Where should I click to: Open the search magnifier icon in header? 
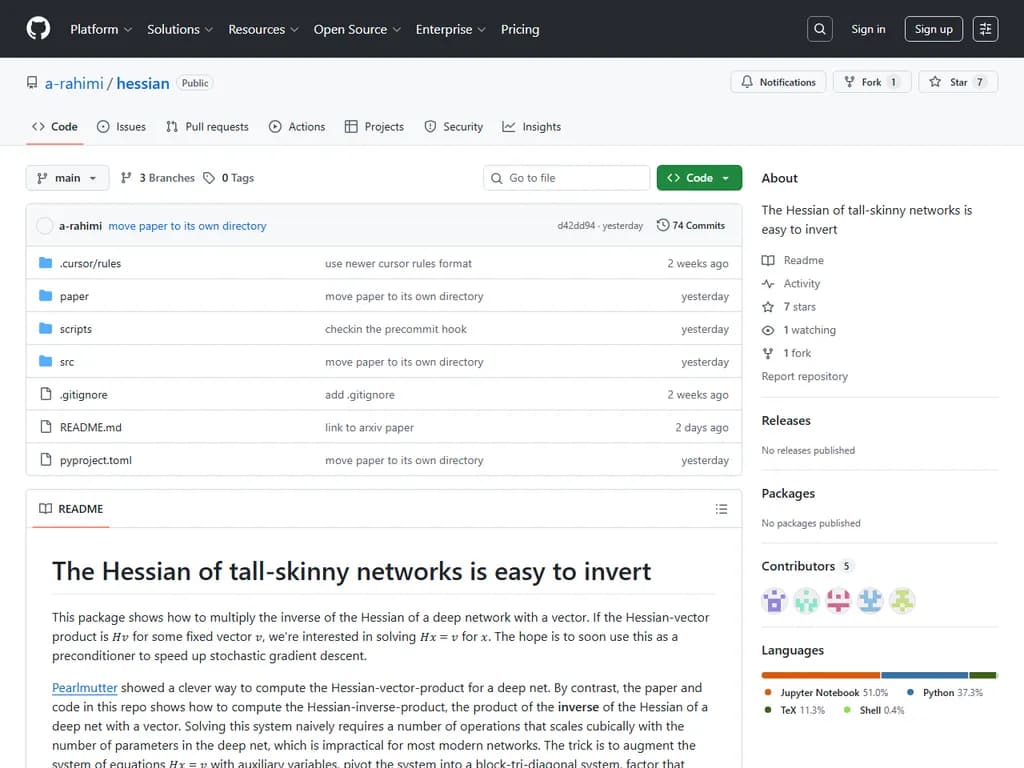point(820,29)
